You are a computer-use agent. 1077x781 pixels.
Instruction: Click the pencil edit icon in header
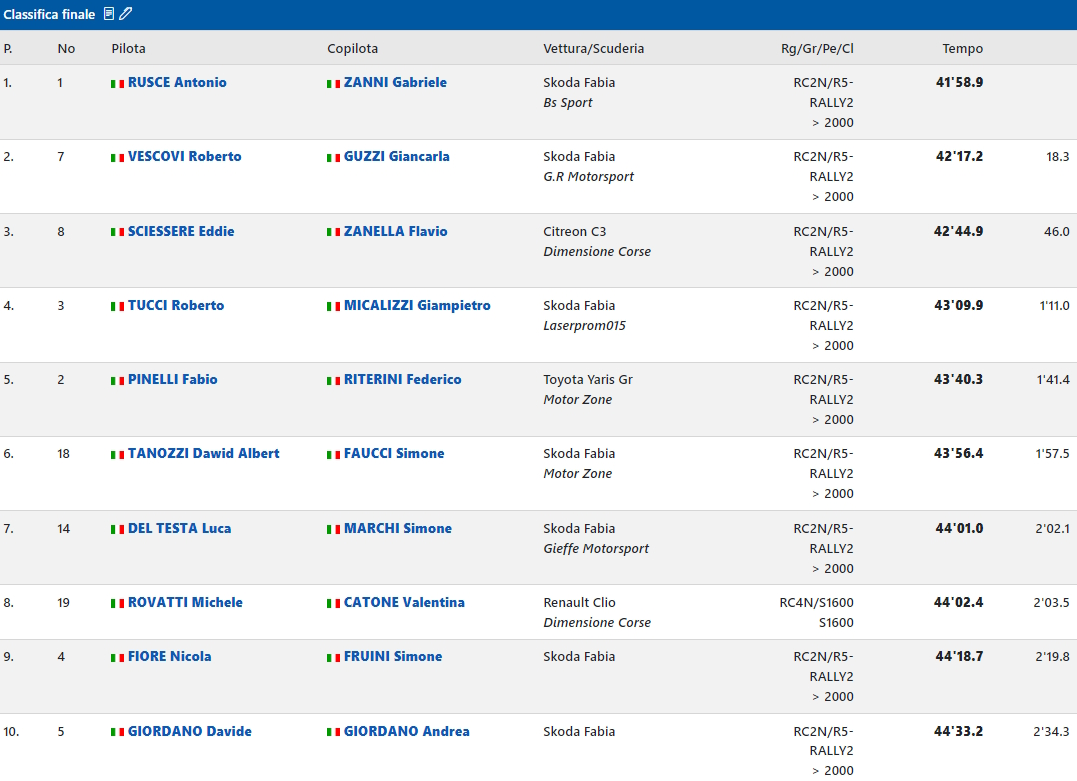point(125,14)
